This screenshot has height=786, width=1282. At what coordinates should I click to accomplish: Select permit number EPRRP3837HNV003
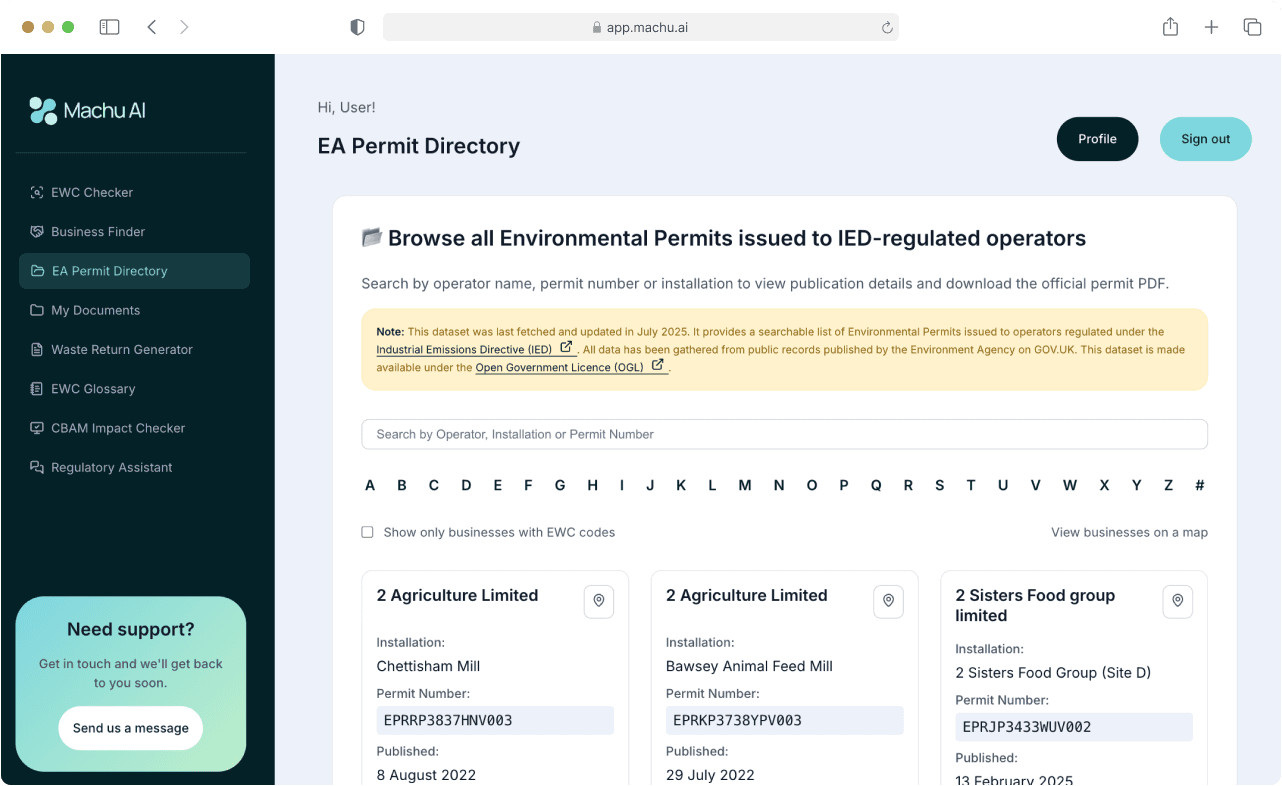495,720
